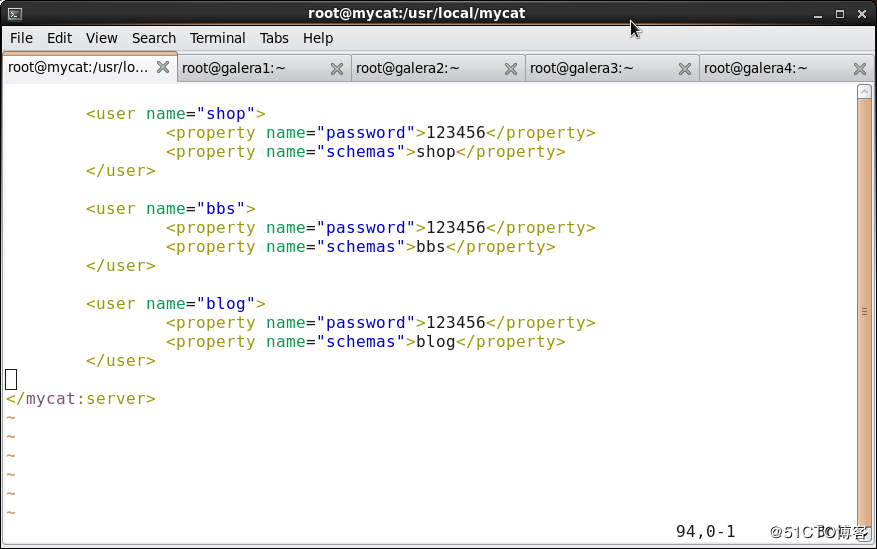Open the File menu
This screenshot has height=549, width=877.
pyautogui.click(x=21, y=38)
